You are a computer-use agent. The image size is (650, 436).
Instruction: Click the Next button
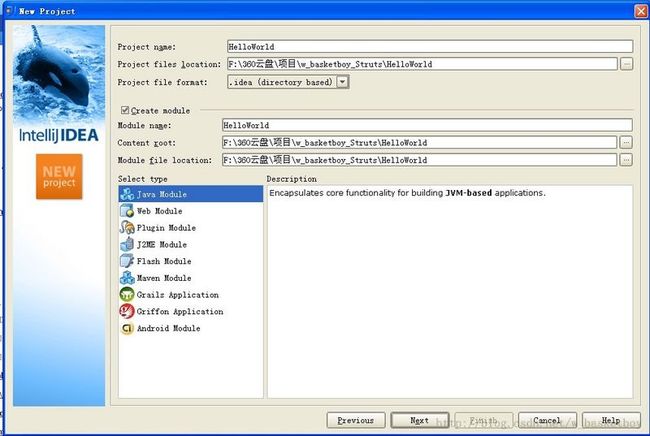[x=420, y=420]
